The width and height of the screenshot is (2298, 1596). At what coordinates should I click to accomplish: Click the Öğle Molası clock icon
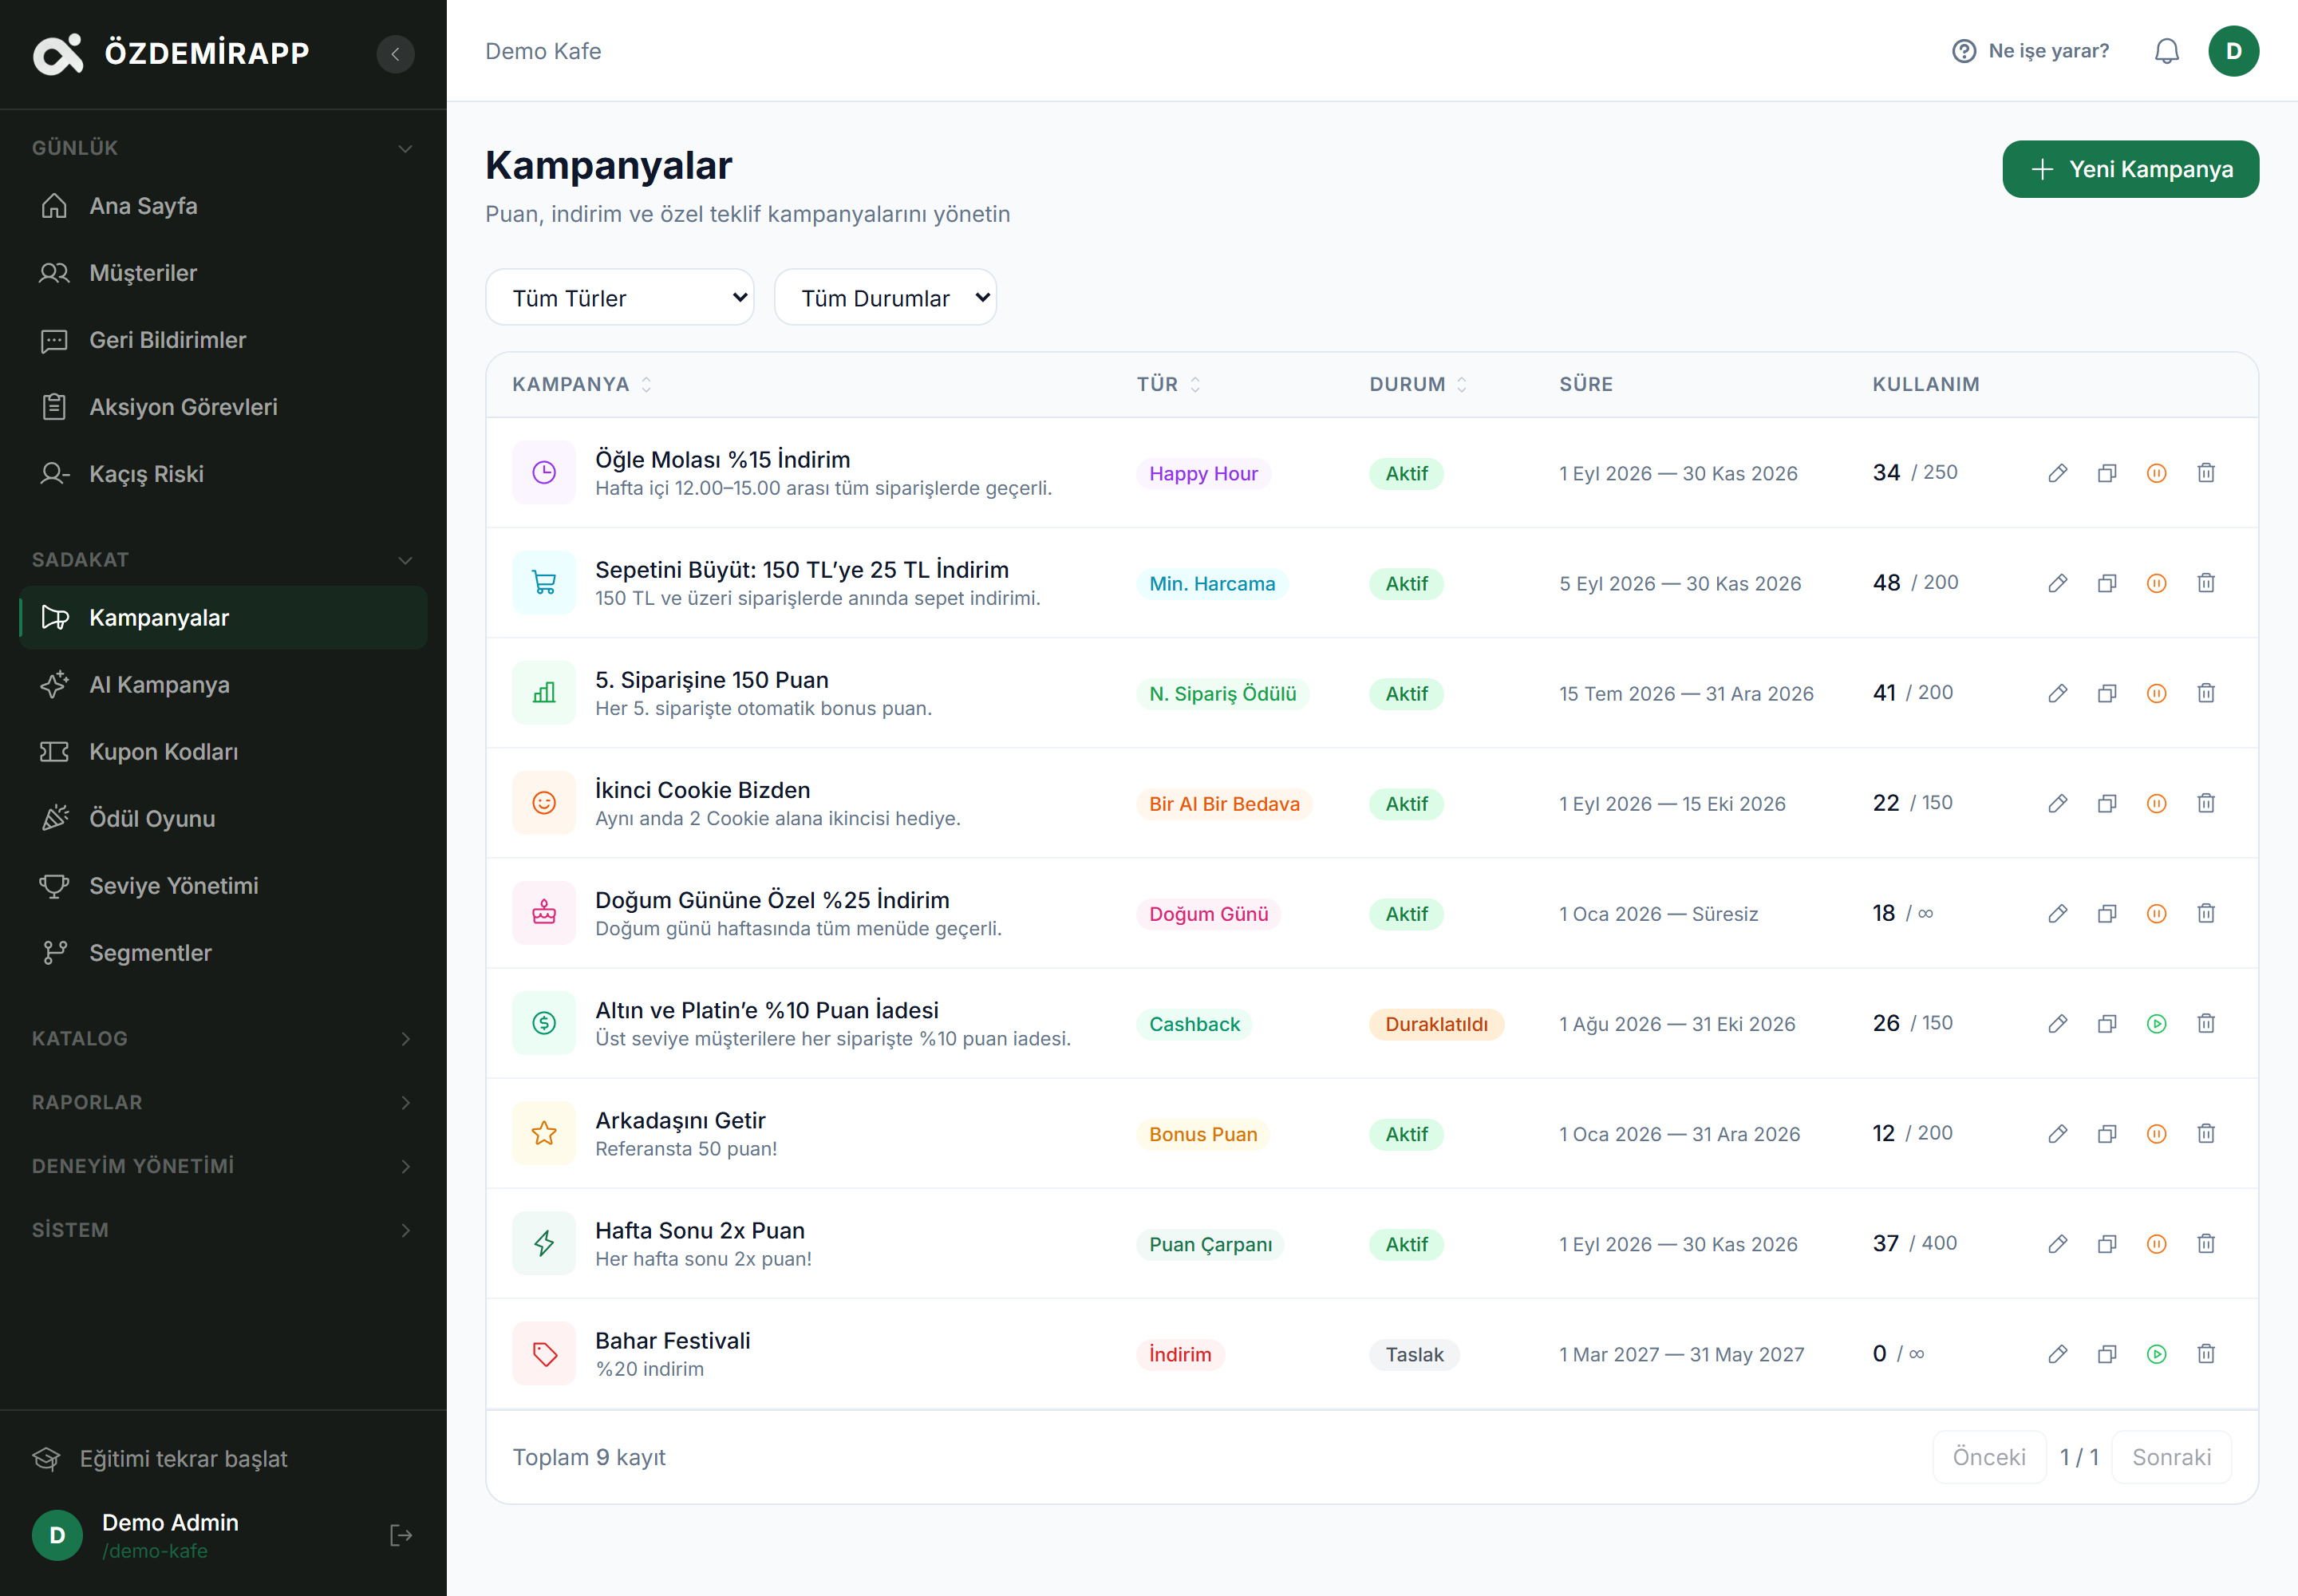[x=544, y=472]
